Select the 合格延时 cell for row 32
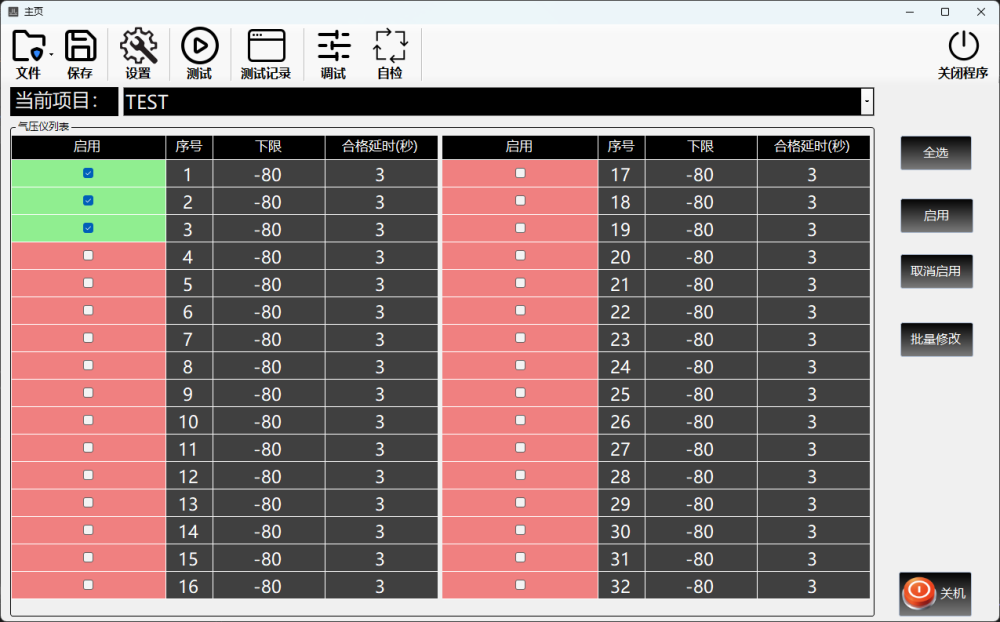Screen dimensions: 1000x622 click(x=812, y=587)
